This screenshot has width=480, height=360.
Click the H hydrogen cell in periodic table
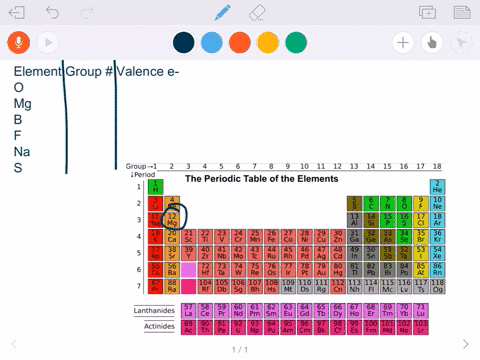[x=156, y=187]
